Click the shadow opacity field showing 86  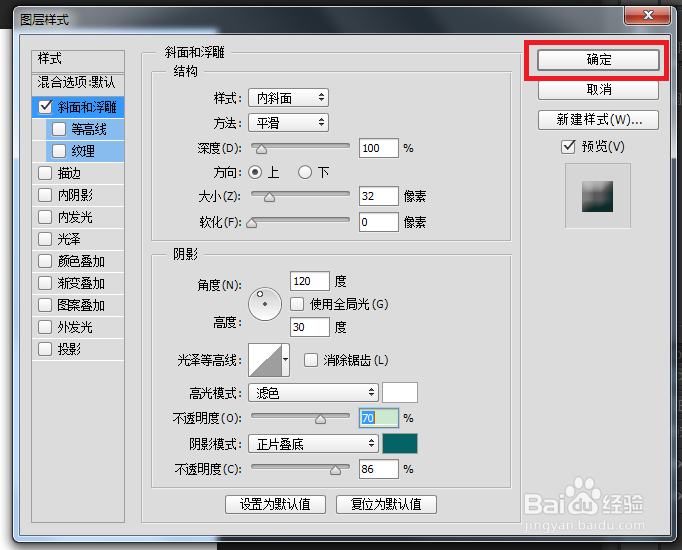tap(379, 469)
